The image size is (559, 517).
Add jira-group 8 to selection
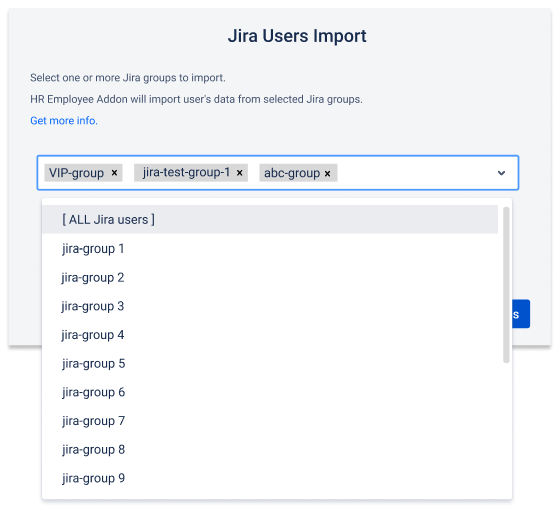point(270,450)
